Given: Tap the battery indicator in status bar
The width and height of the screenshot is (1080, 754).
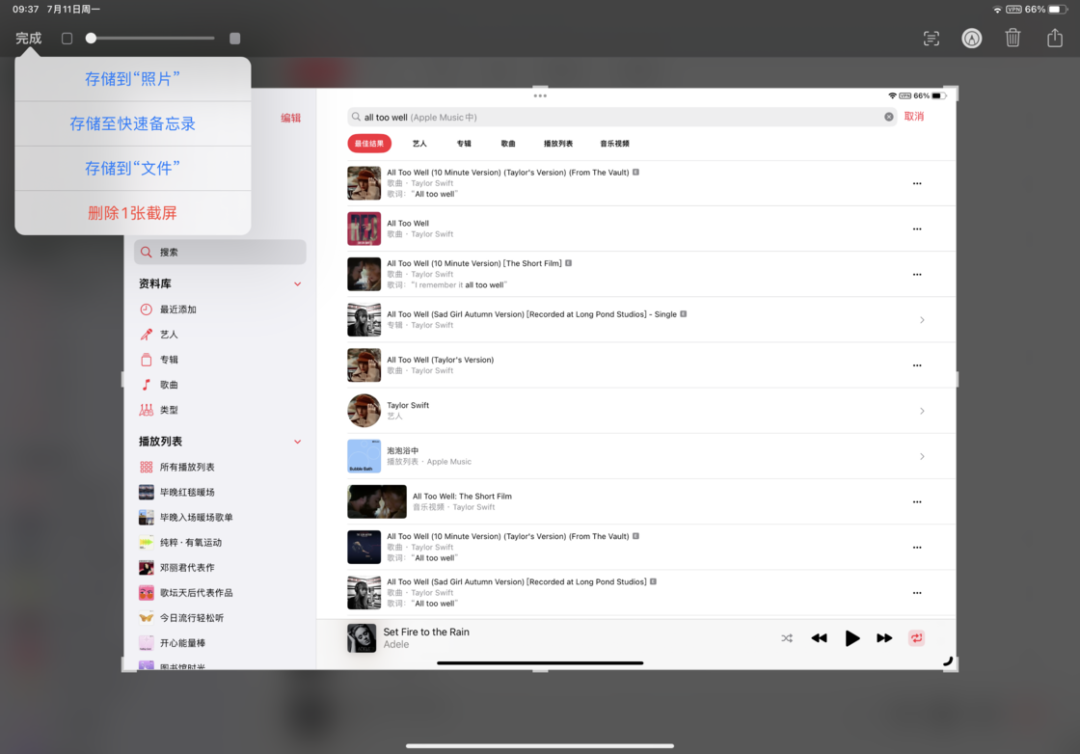Looking at the screenshot, I should click(1055, 10).
